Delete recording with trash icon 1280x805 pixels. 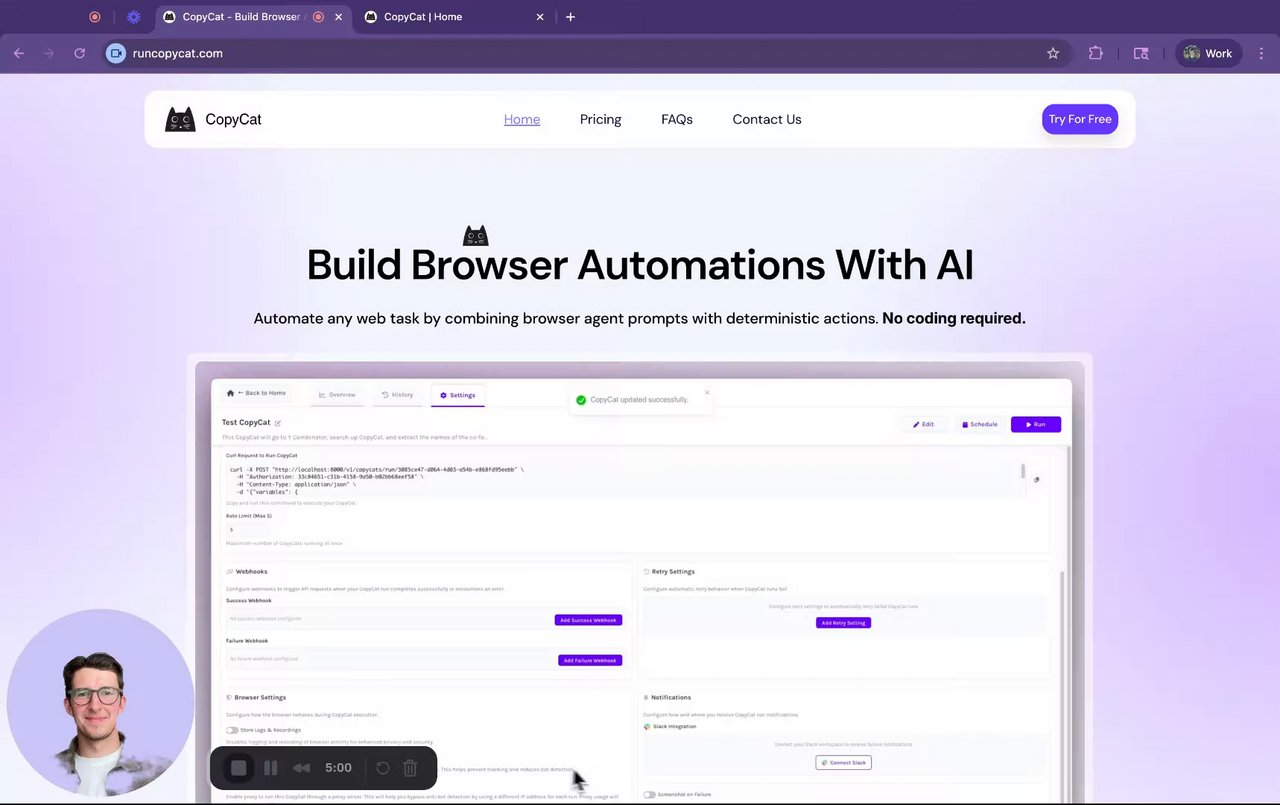pyautogui.click(x=410, y=768)
